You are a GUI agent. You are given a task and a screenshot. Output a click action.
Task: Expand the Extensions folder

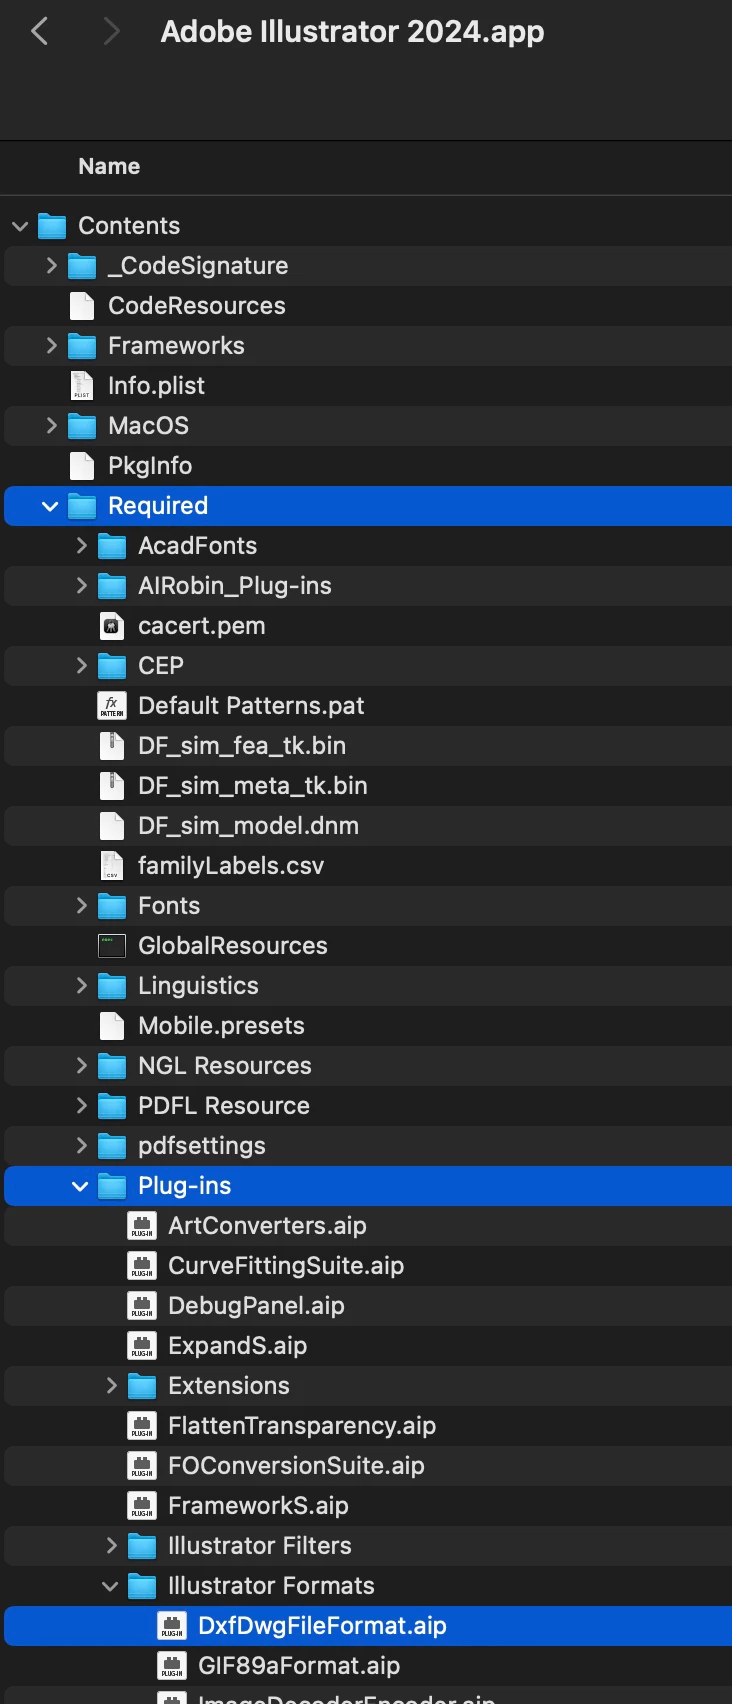[111, 1386]
